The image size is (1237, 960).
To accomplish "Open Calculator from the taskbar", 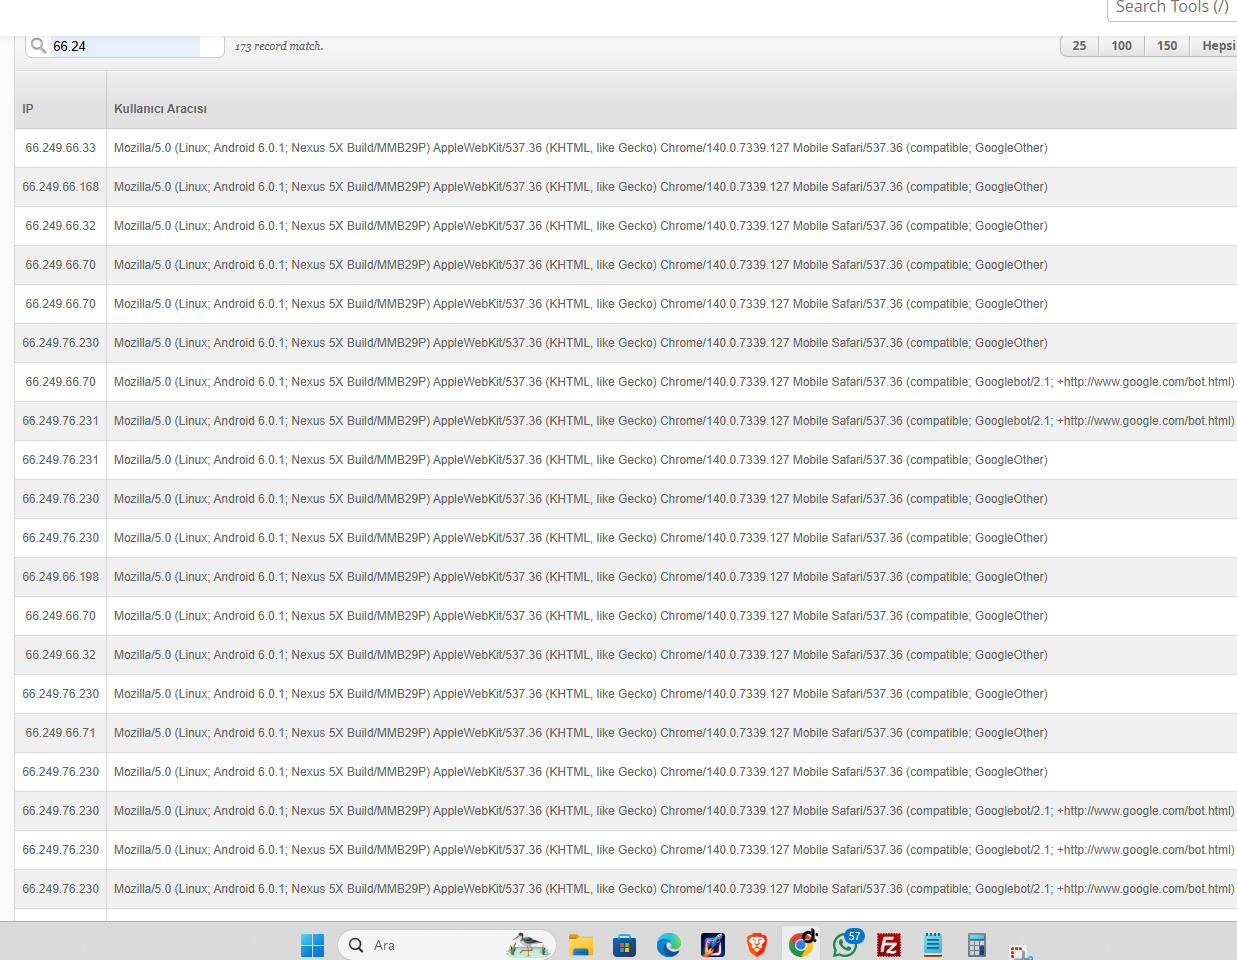I will tap(977, 945).
